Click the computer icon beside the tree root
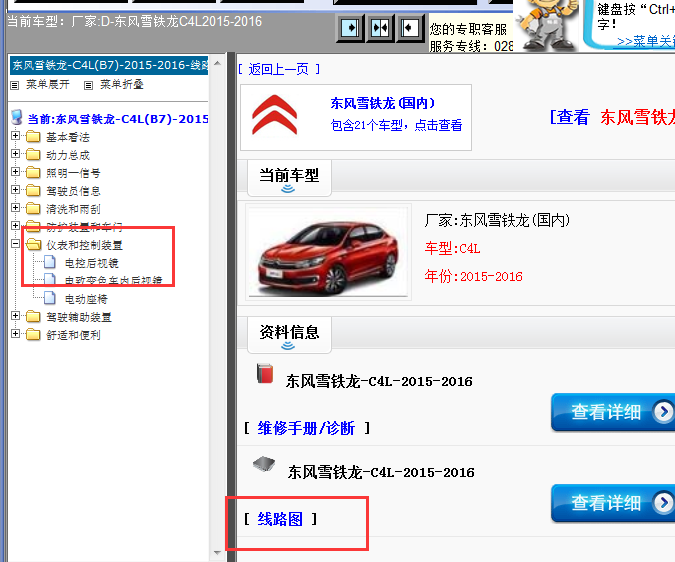Image resolution: width=675 pixels, height=562 pixels. click(17, 117)
